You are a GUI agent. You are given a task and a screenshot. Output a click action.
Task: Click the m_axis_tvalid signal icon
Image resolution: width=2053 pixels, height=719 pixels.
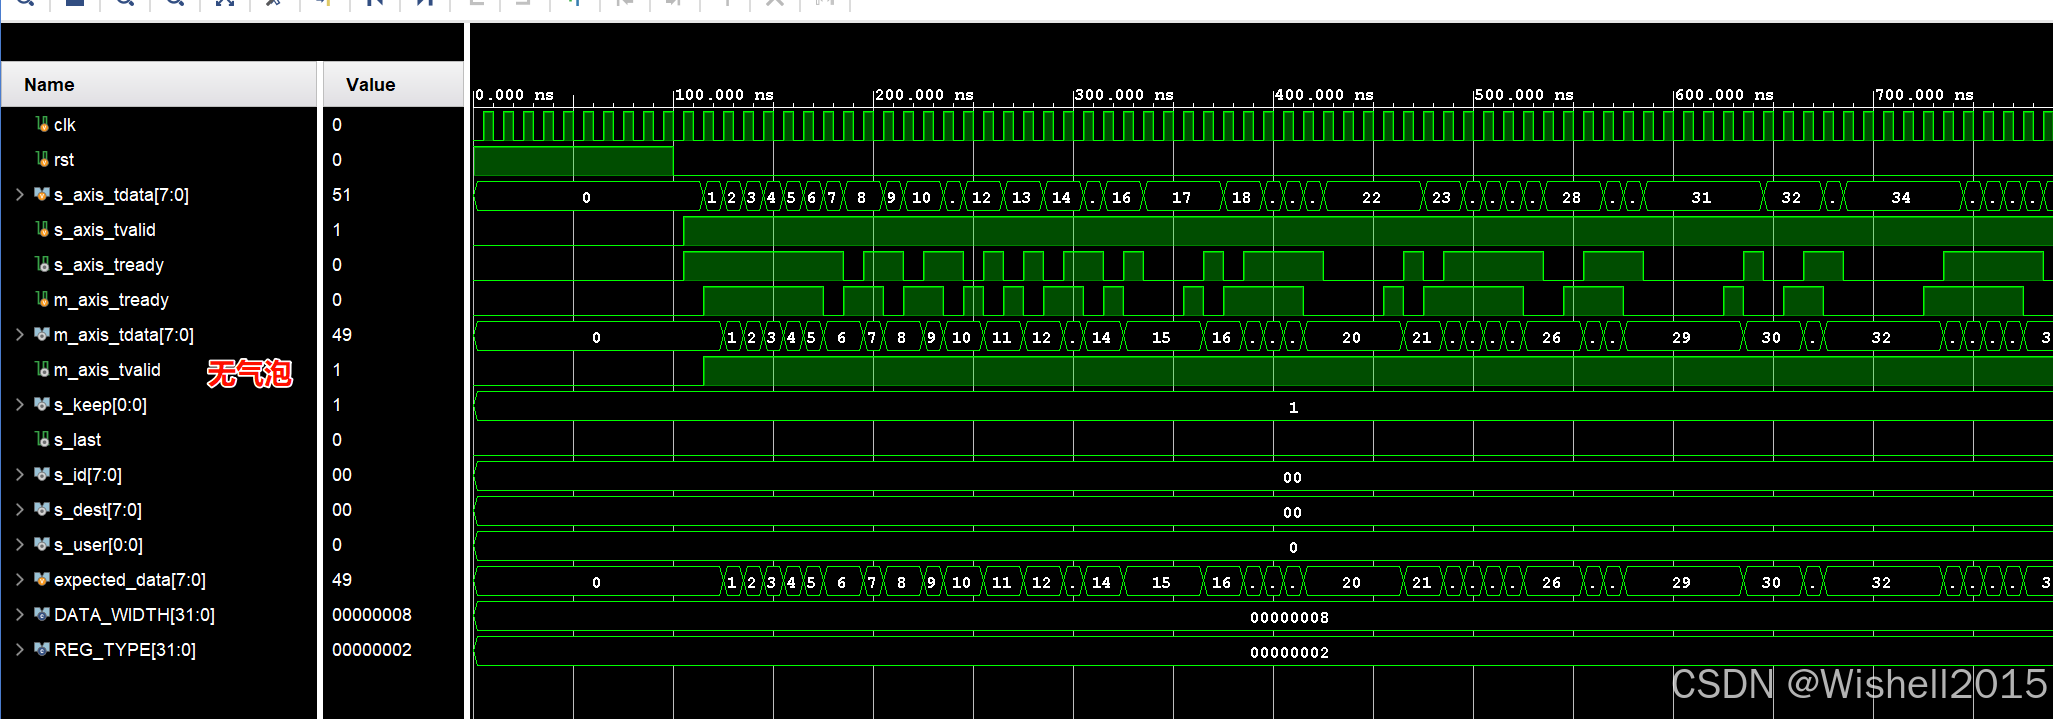point(42,369)
